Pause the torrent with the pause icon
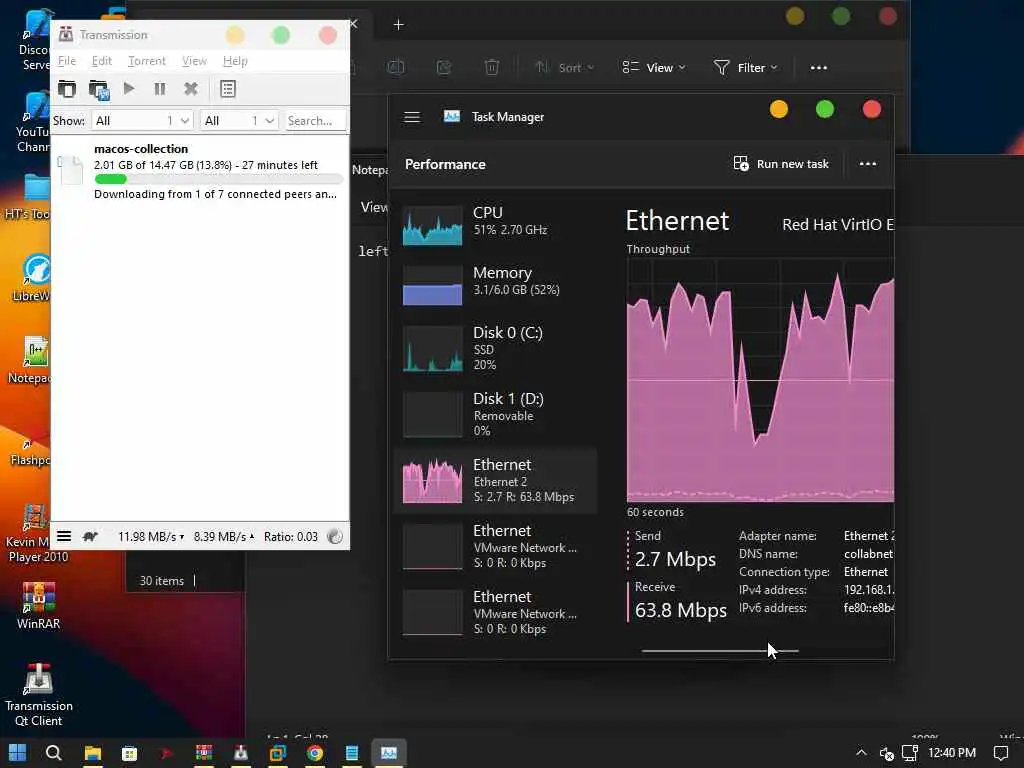This screenshot has width=1024, height=768. pos(159,89)
